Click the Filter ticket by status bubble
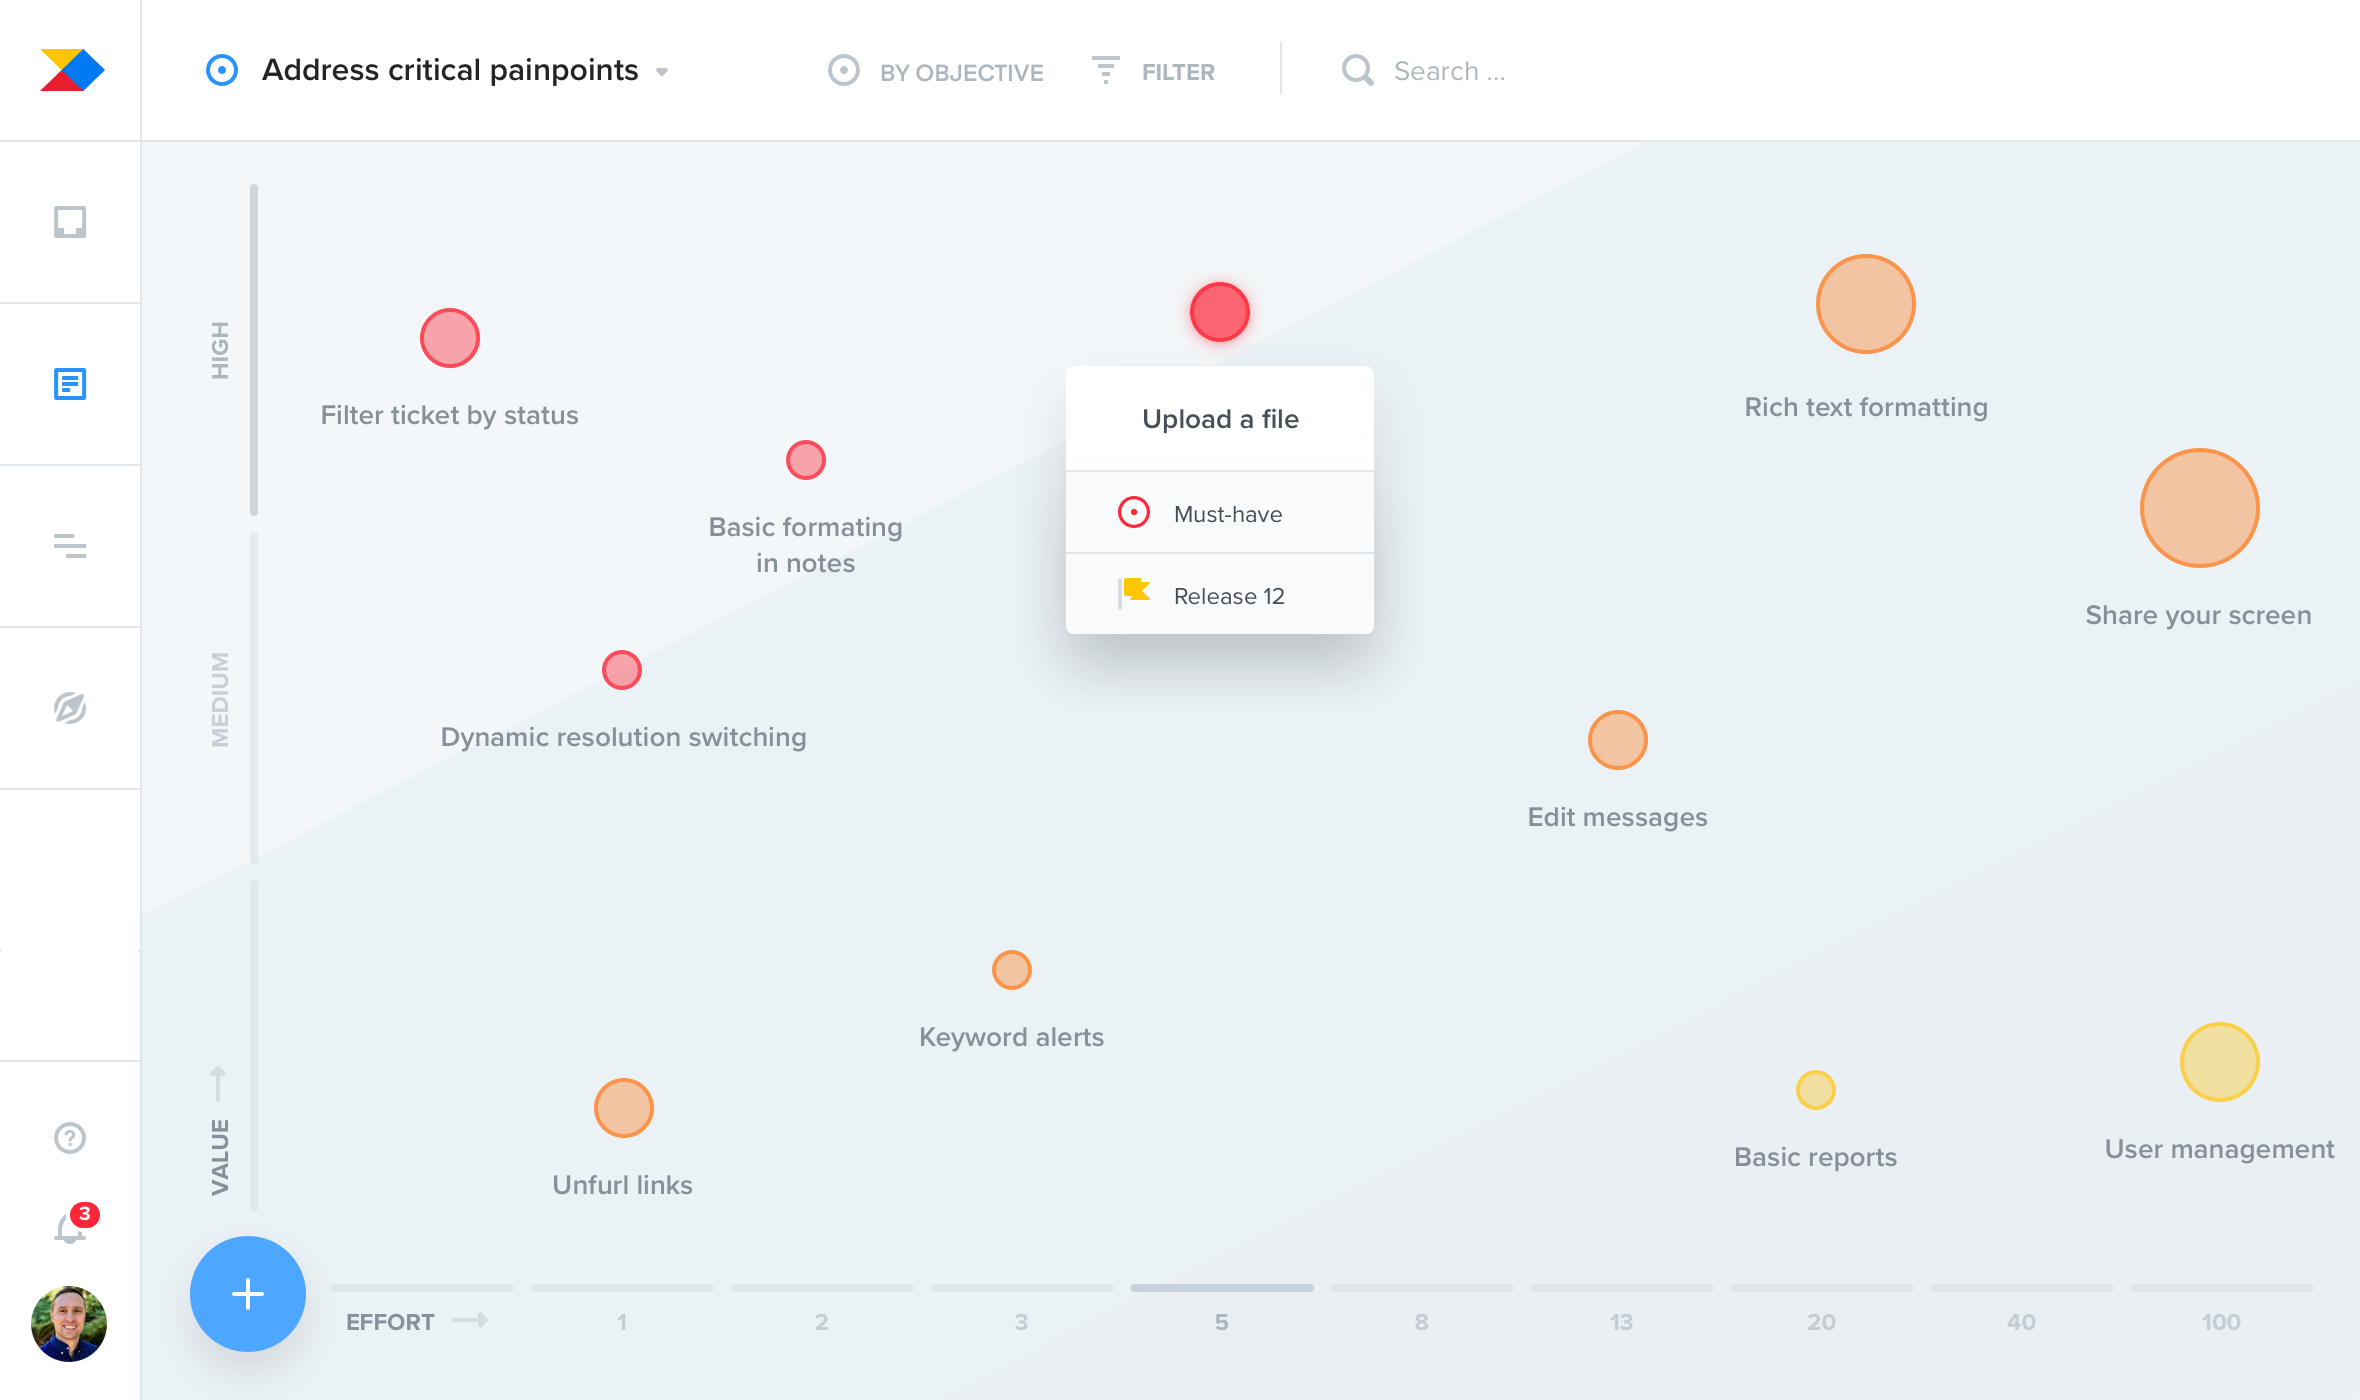The width and height of the screenshot is (2360, 1400). pos(450,338)
